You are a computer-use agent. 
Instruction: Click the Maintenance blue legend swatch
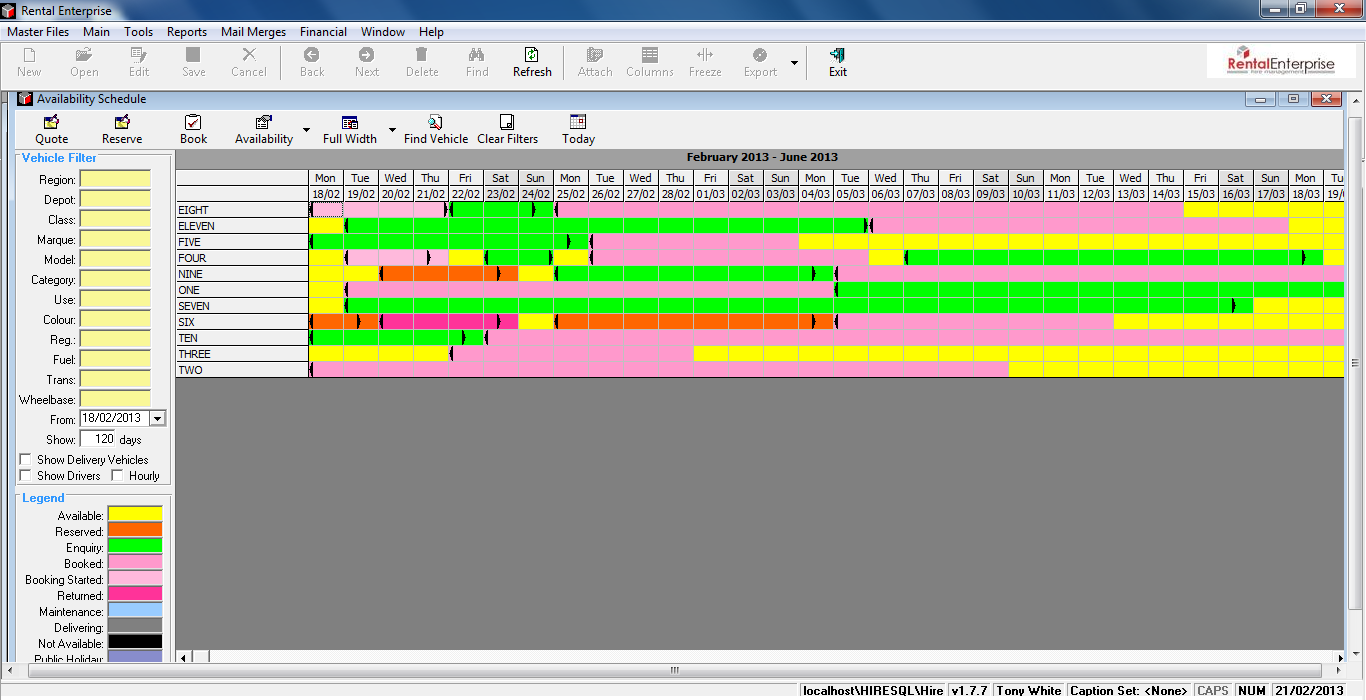[x=135, y=611]
